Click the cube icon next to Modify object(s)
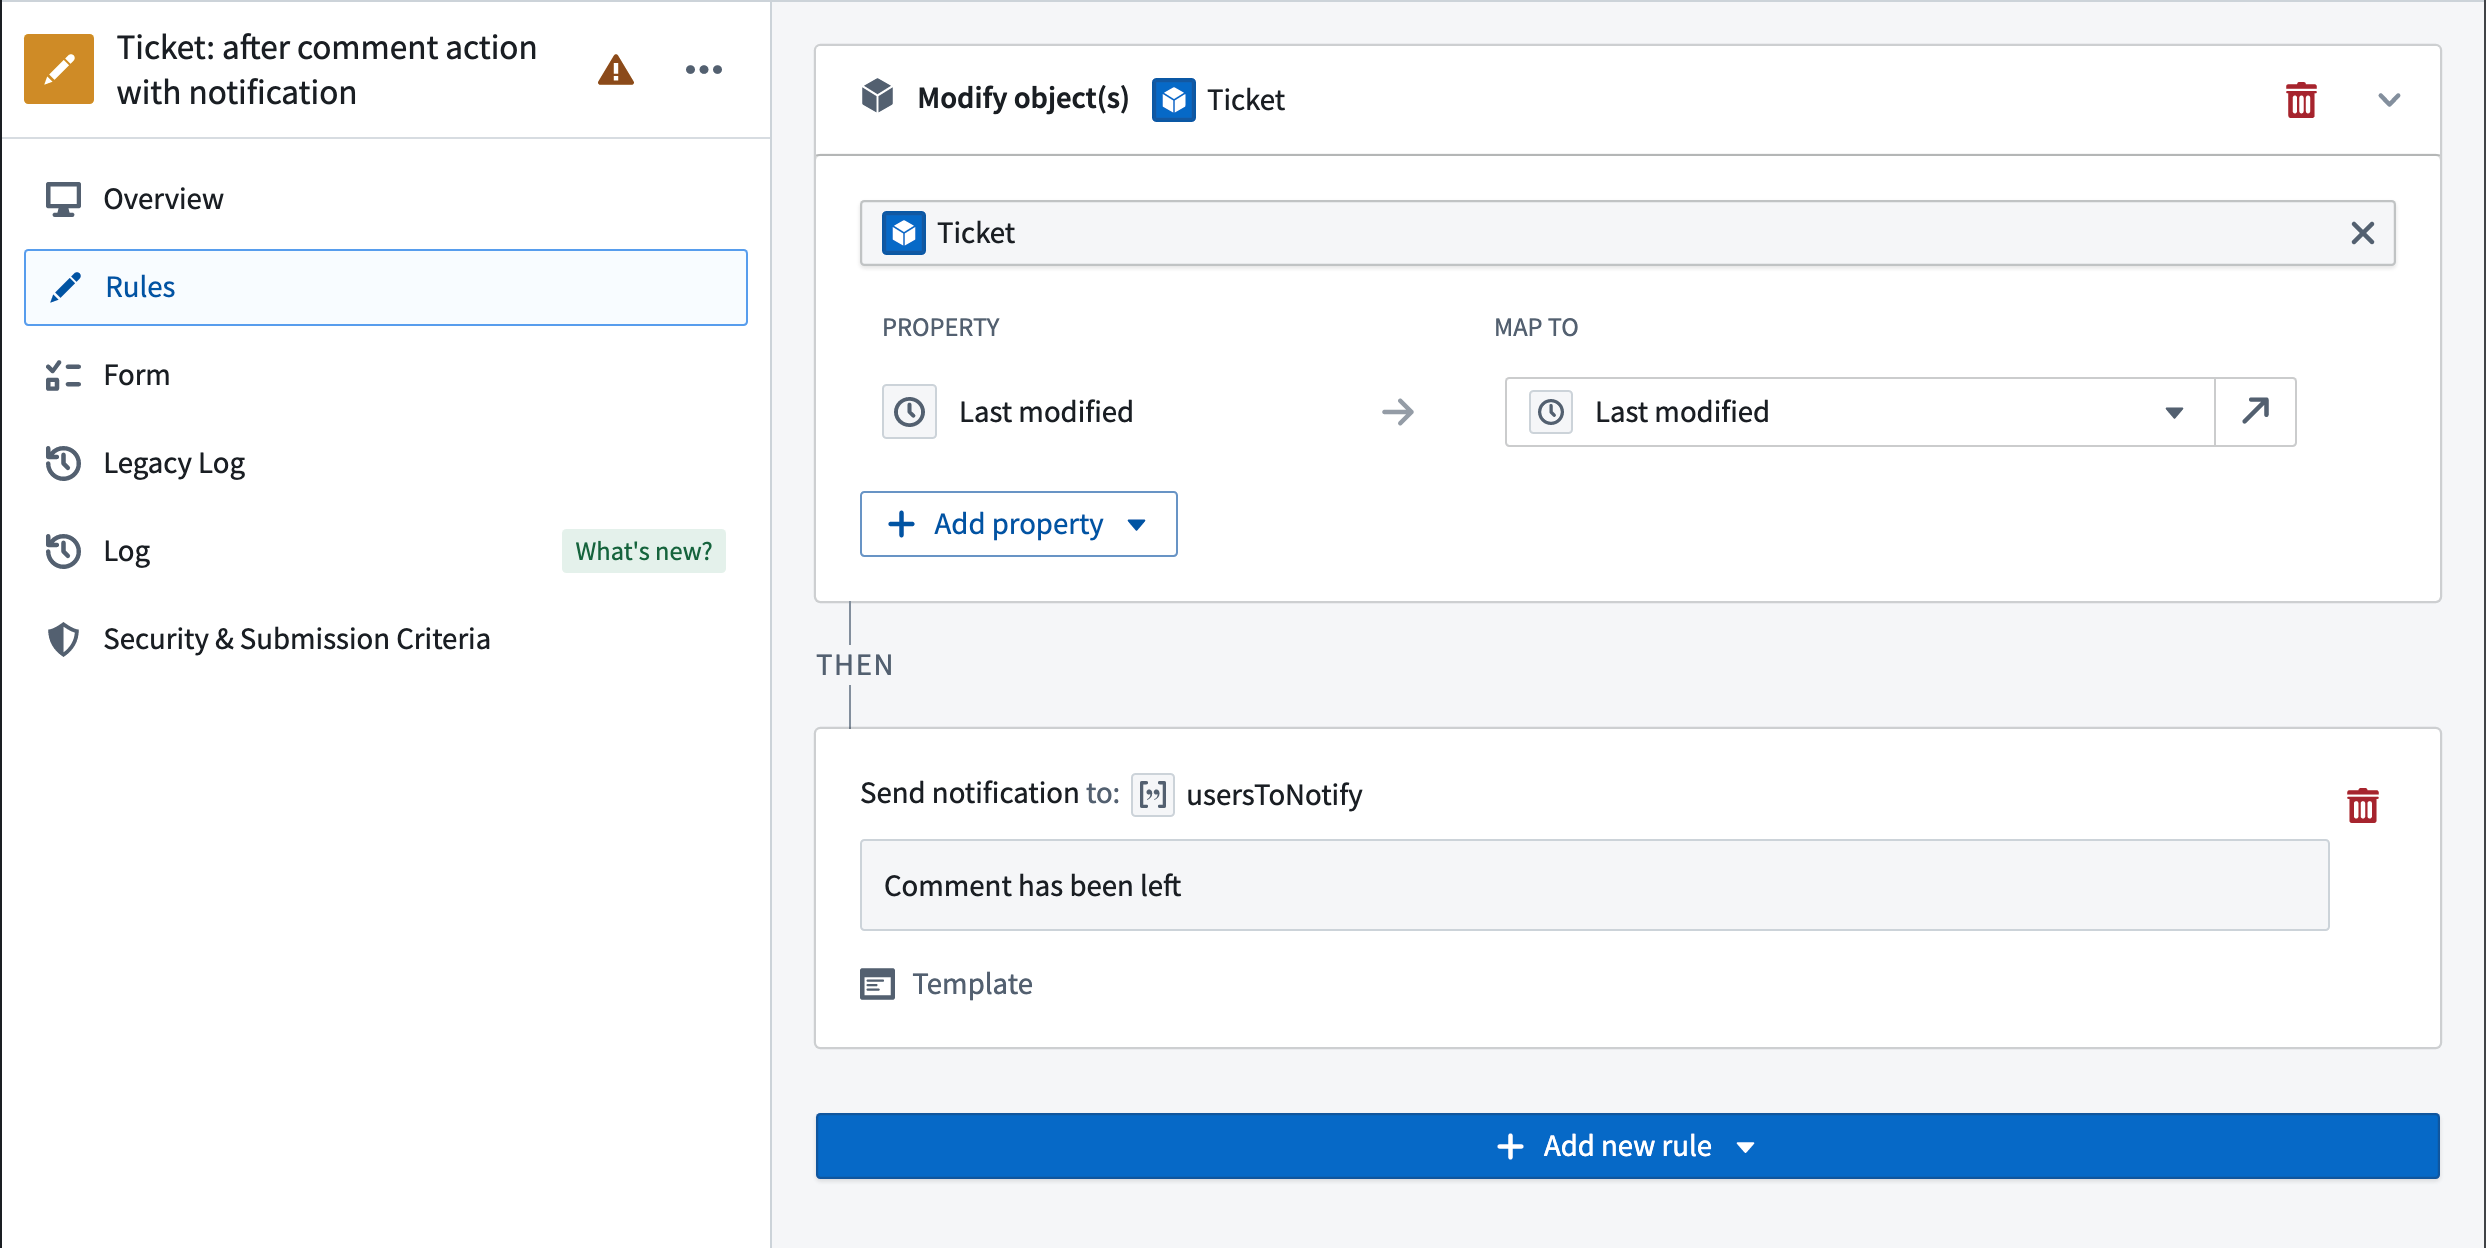Viewport: 2486px width, 1248px height. [878, 97]
